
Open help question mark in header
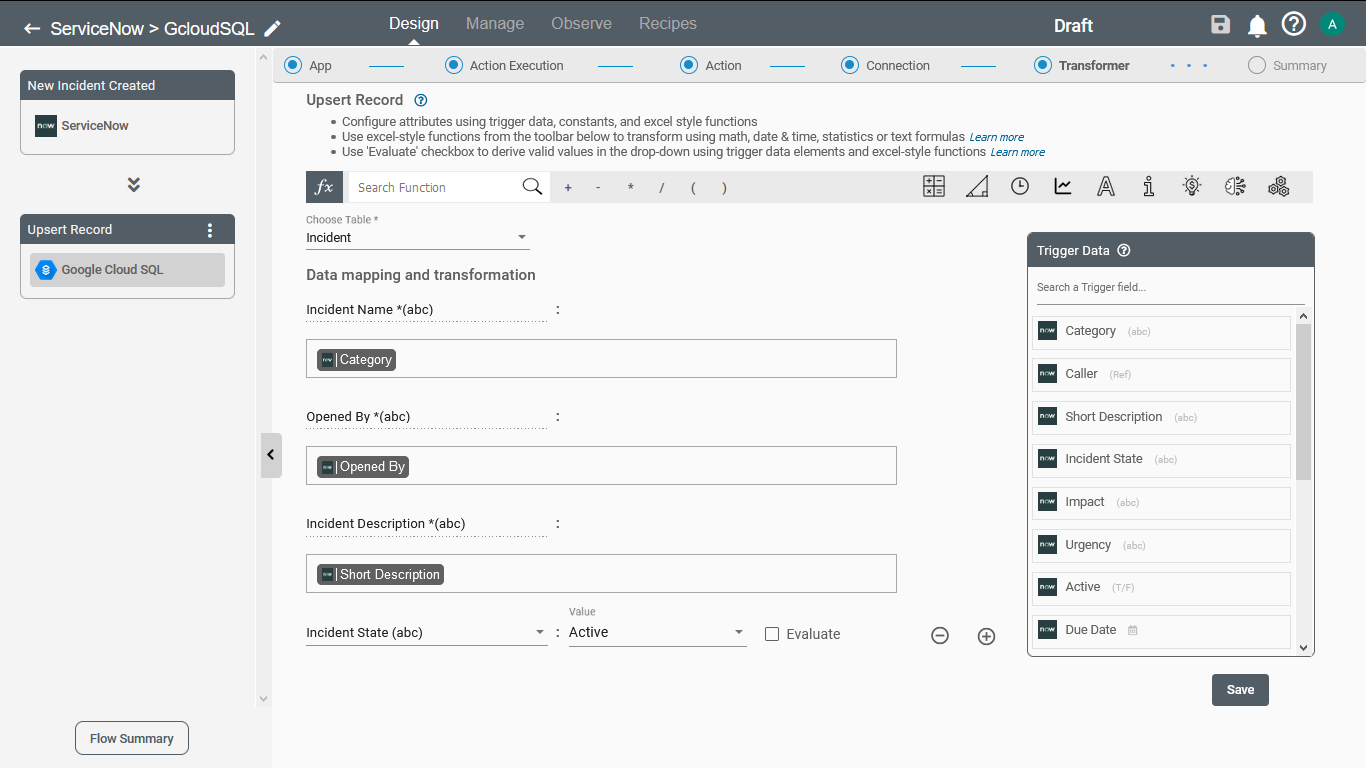(1294, 24)
